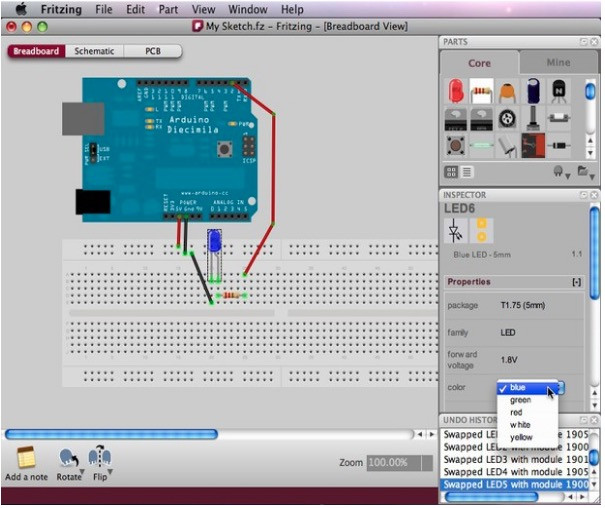
Task: Click the Parts bin vertical scrollbar thumb
Action: pos(590,91)
